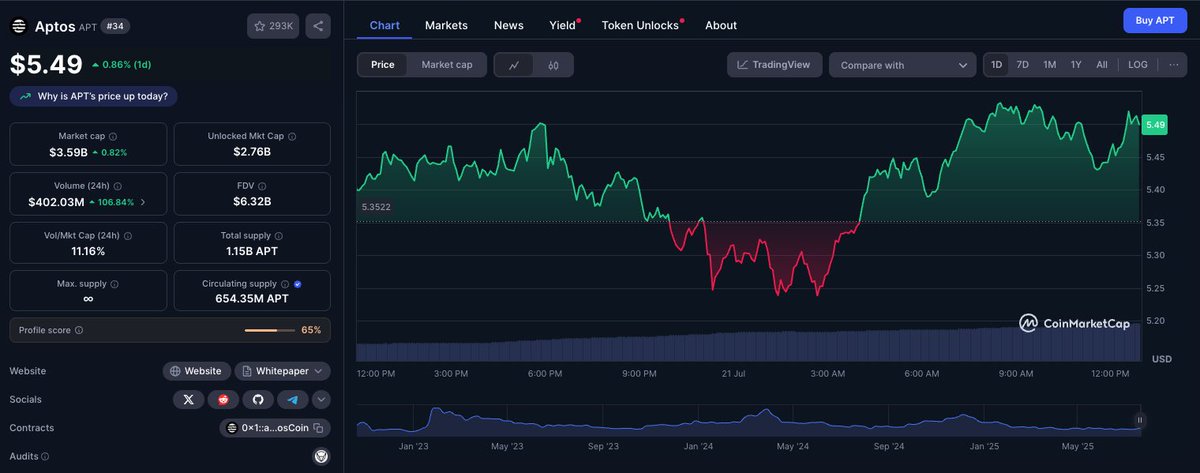
Task: Click Why is APT's price up today
Action: (x=95, y=97)
